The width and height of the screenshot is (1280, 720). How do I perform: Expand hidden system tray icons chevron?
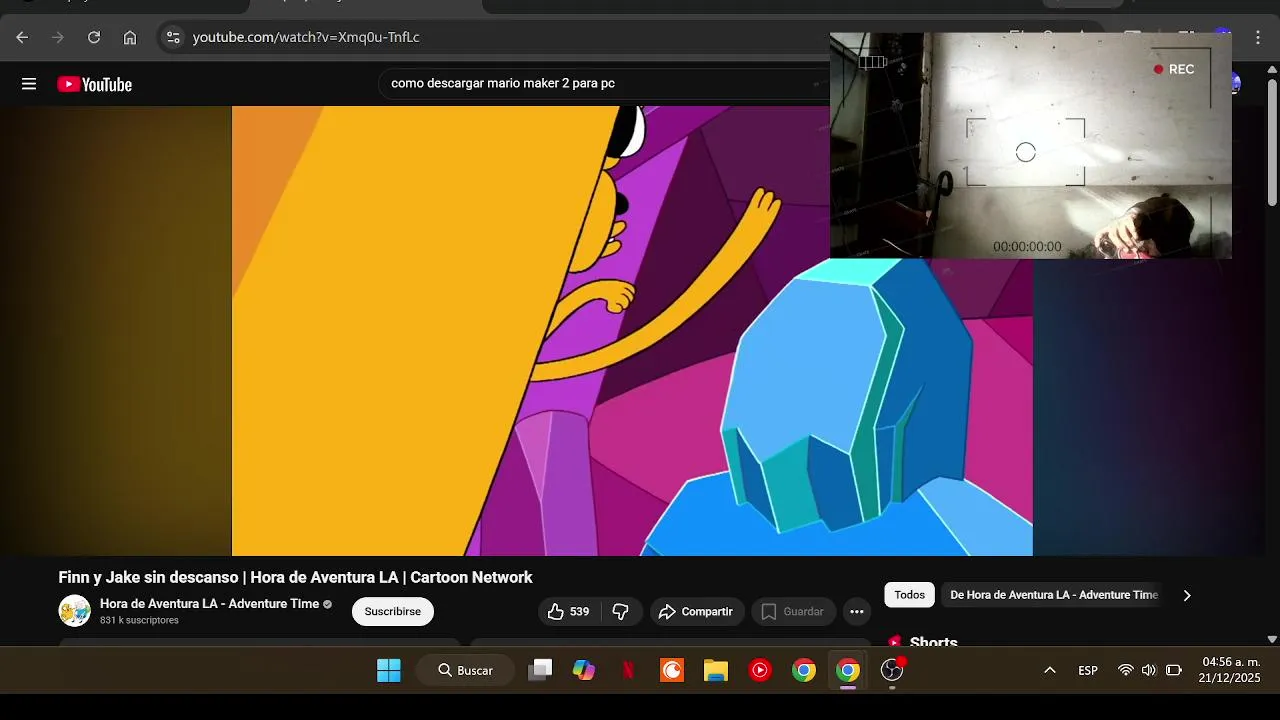(1050, 670)
